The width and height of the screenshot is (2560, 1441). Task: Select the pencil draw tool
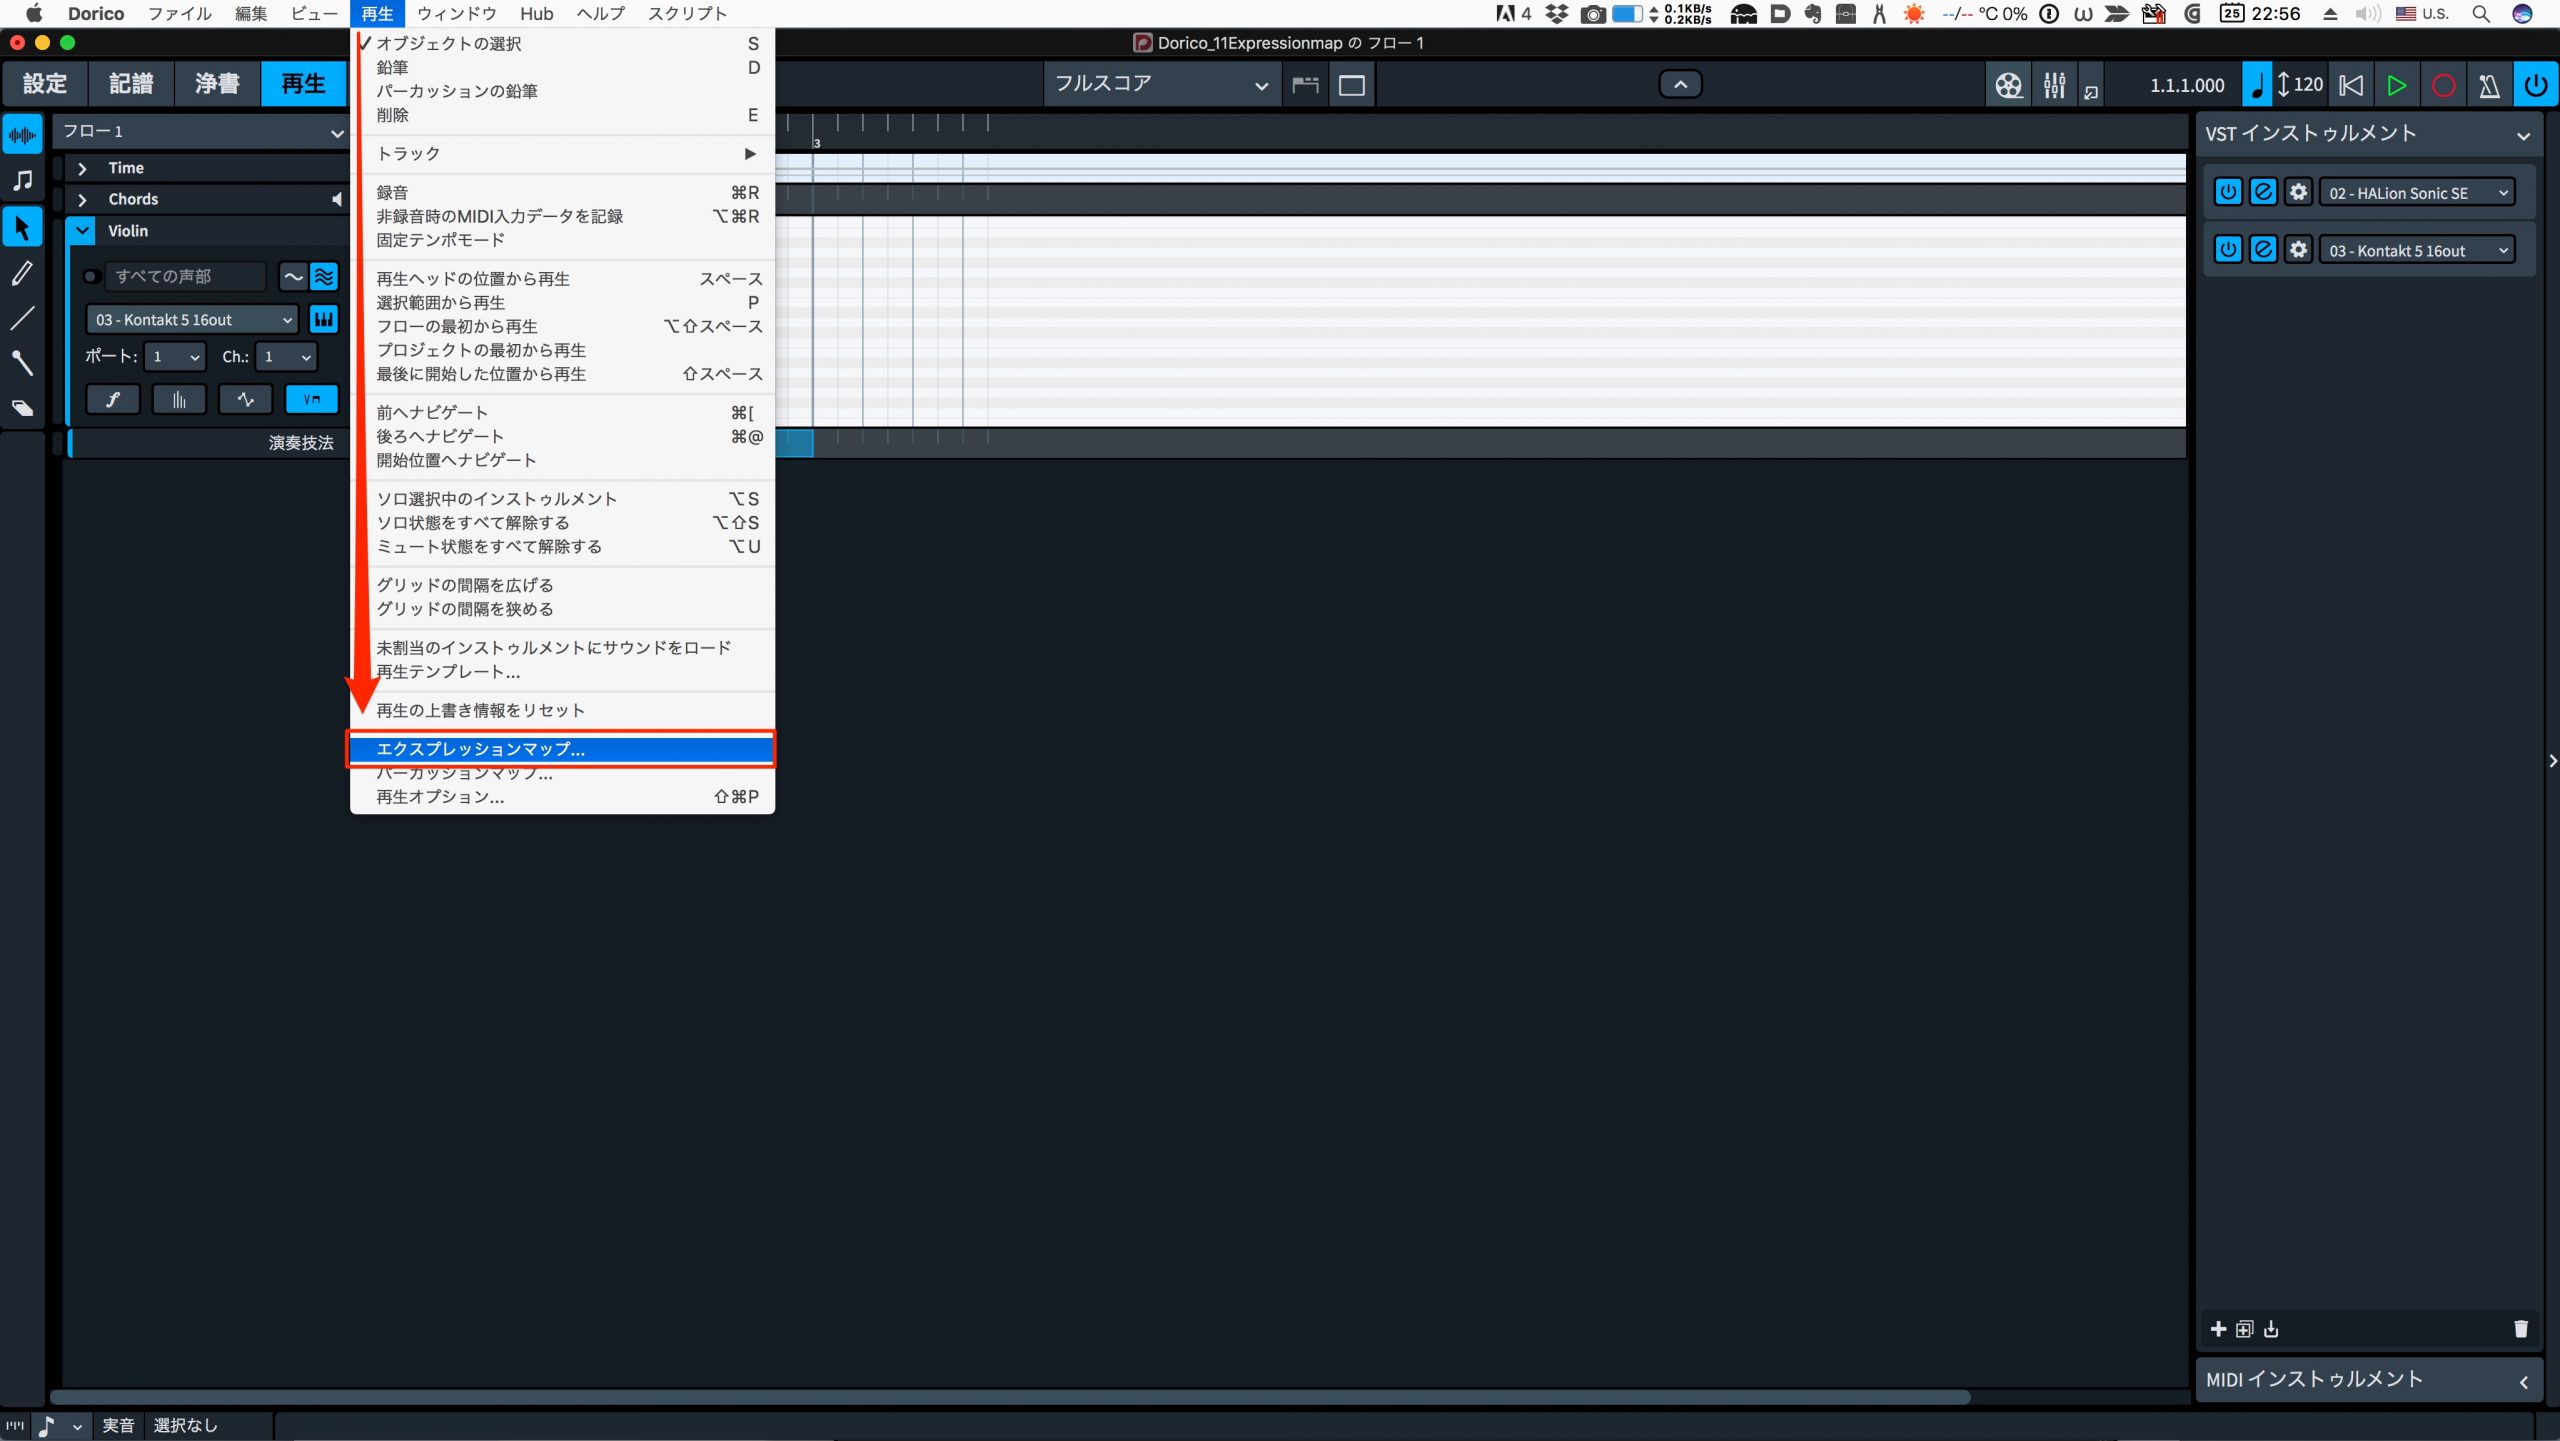tap(22, 273)
